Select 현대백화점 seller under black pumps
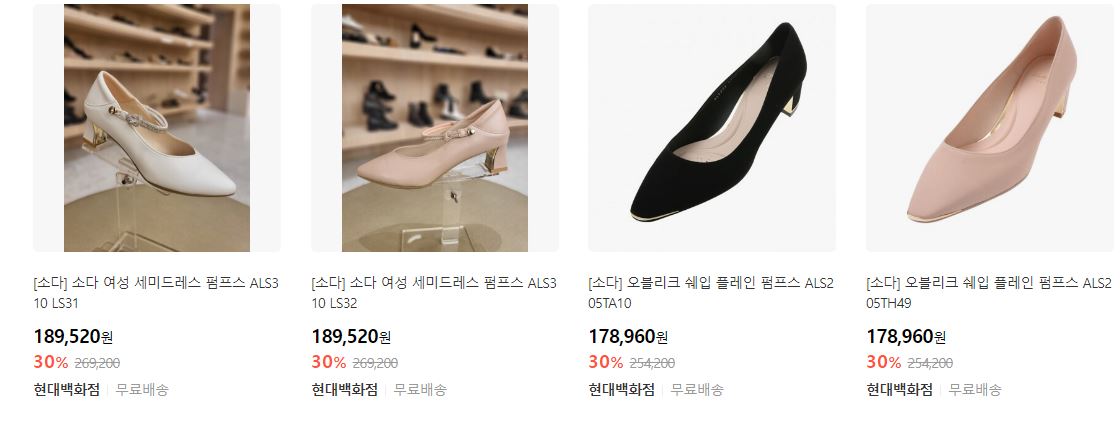This screenshot has width=1120, height=434. [622, 390]
